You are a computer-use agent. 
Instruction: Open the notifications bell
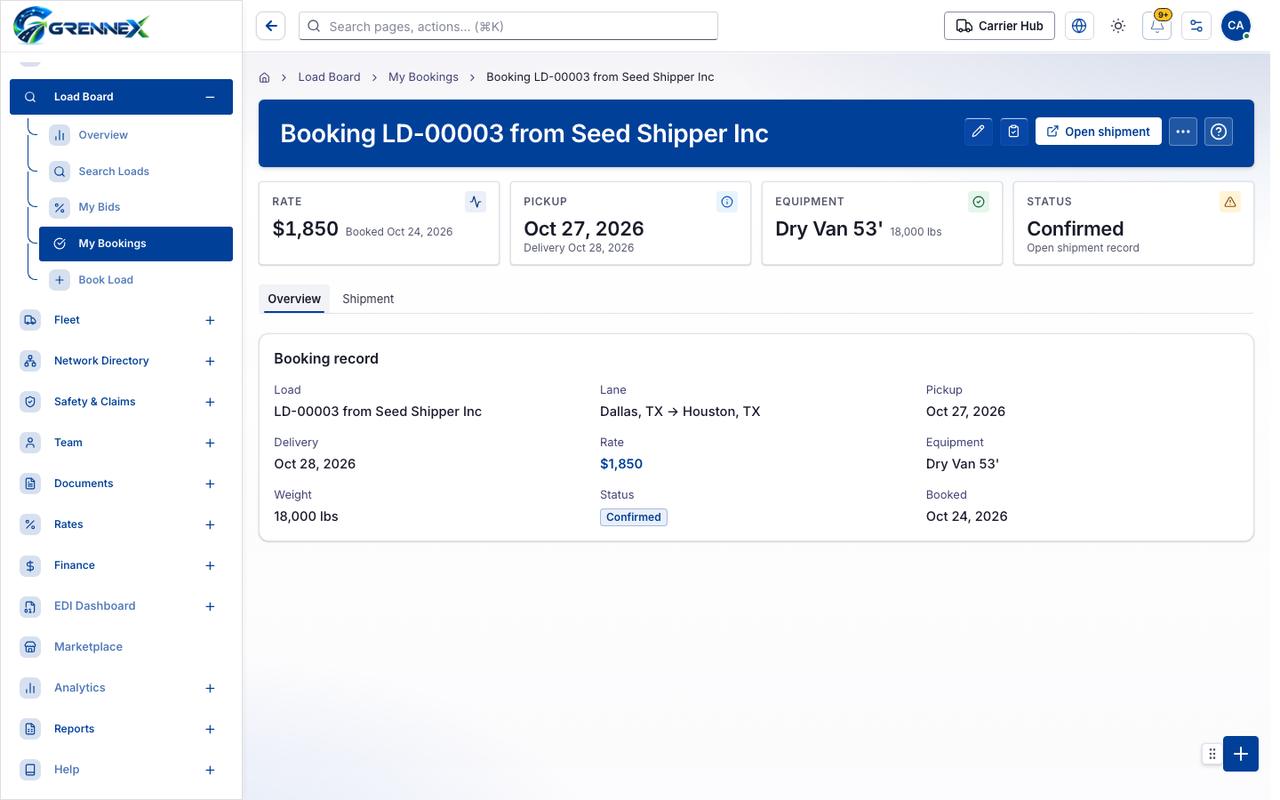(x=1157, y=26)
